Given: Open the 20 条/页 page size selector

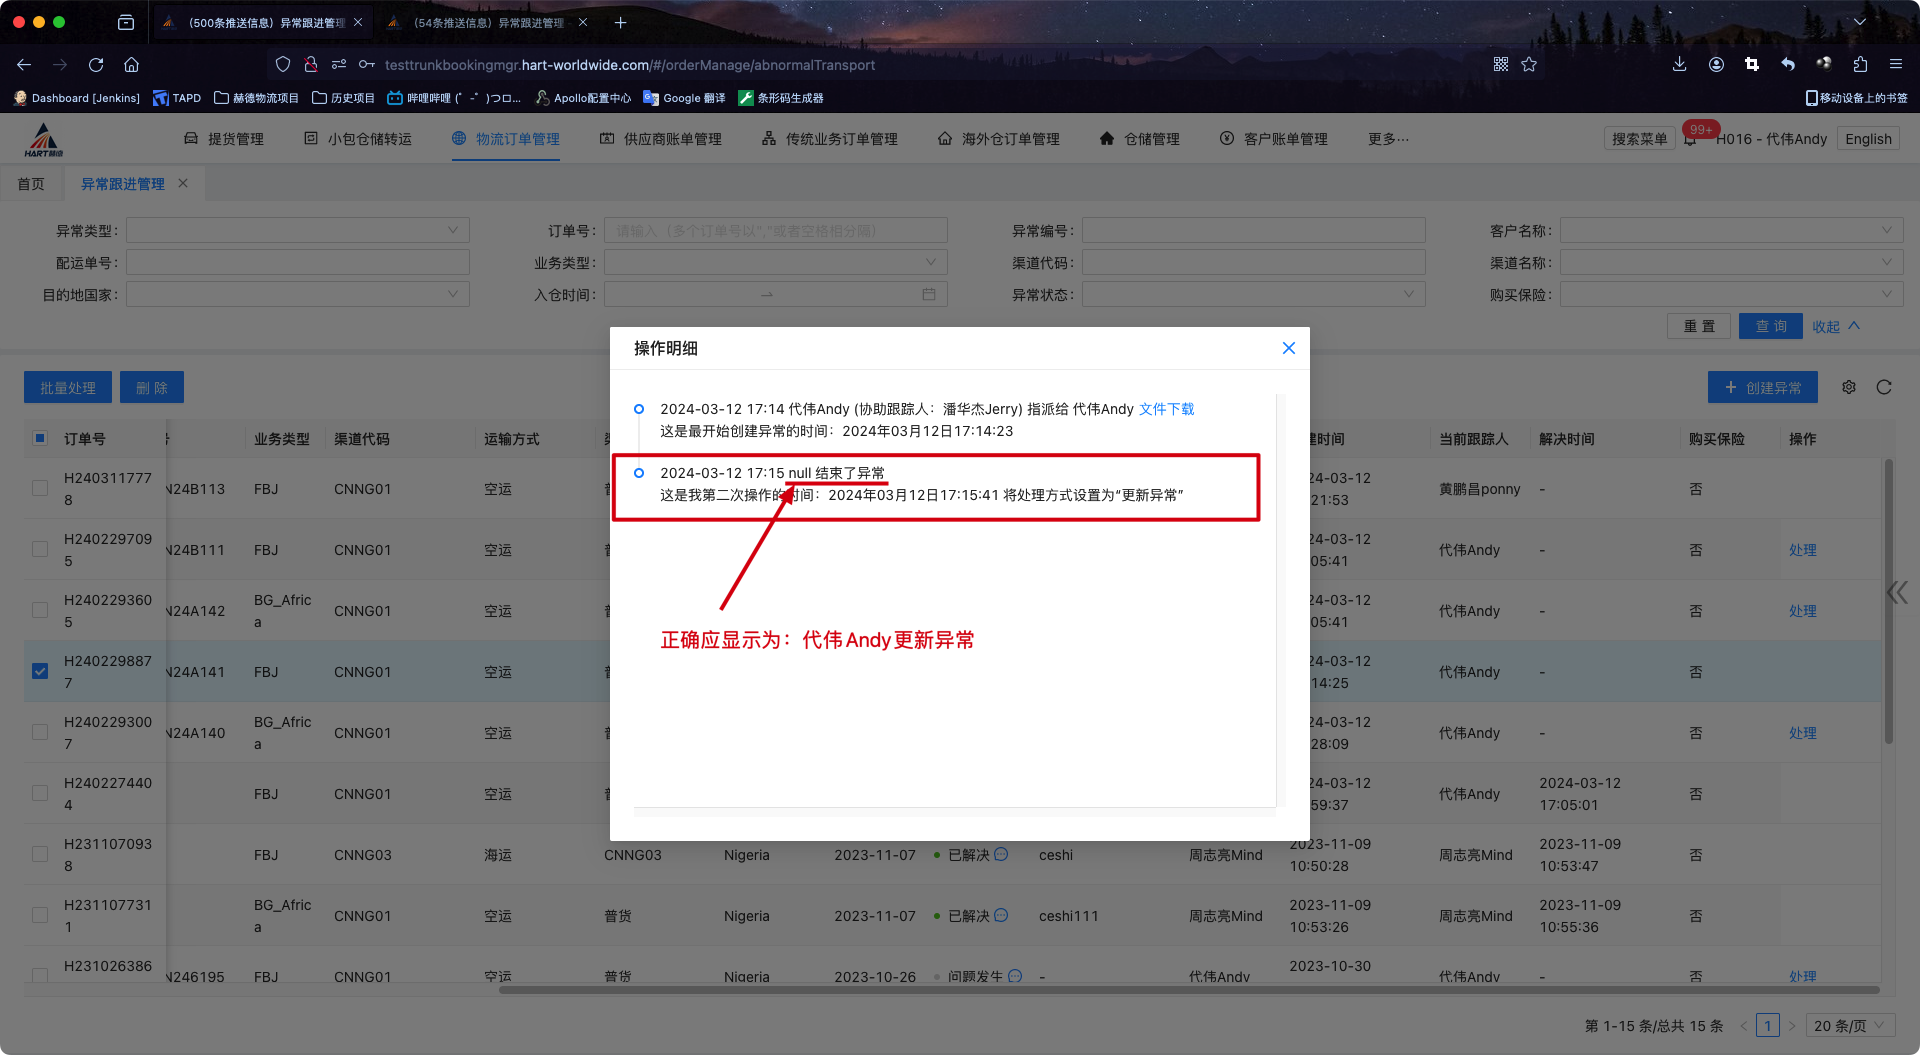Looking at the screenshot, I should (x=1849, y=1026).
